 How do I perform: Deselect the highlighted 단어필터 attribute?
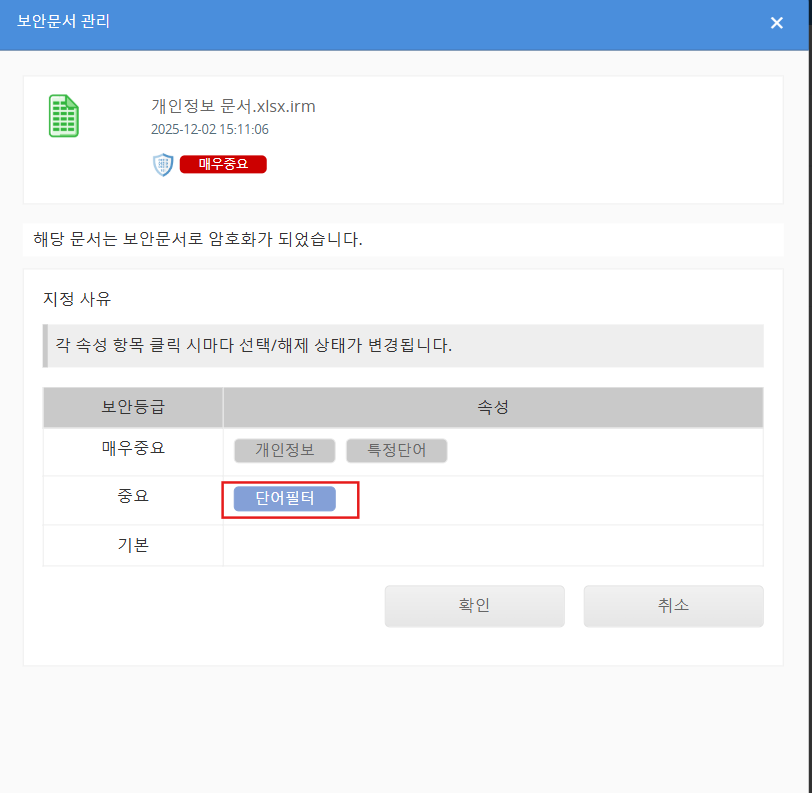285,499
